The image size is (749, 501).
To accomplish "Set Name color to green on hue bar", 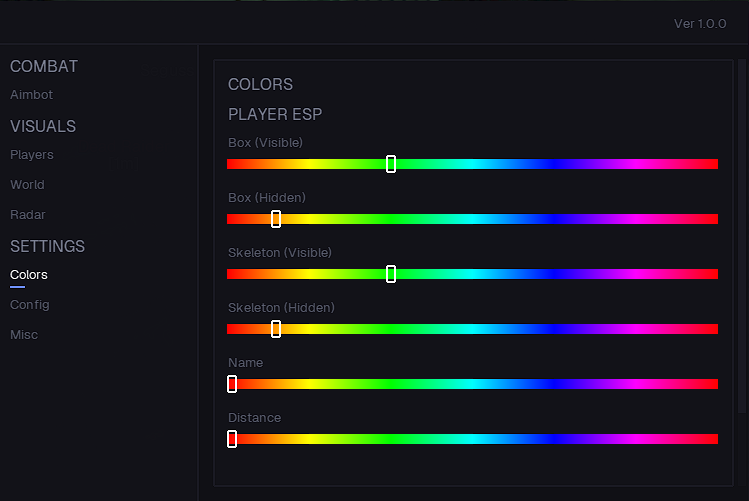I will (391, 384).
